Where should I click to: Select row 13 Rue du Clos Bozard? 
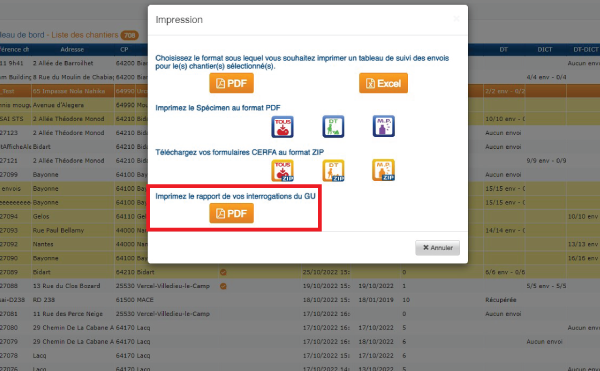click(x=66, y=286)
